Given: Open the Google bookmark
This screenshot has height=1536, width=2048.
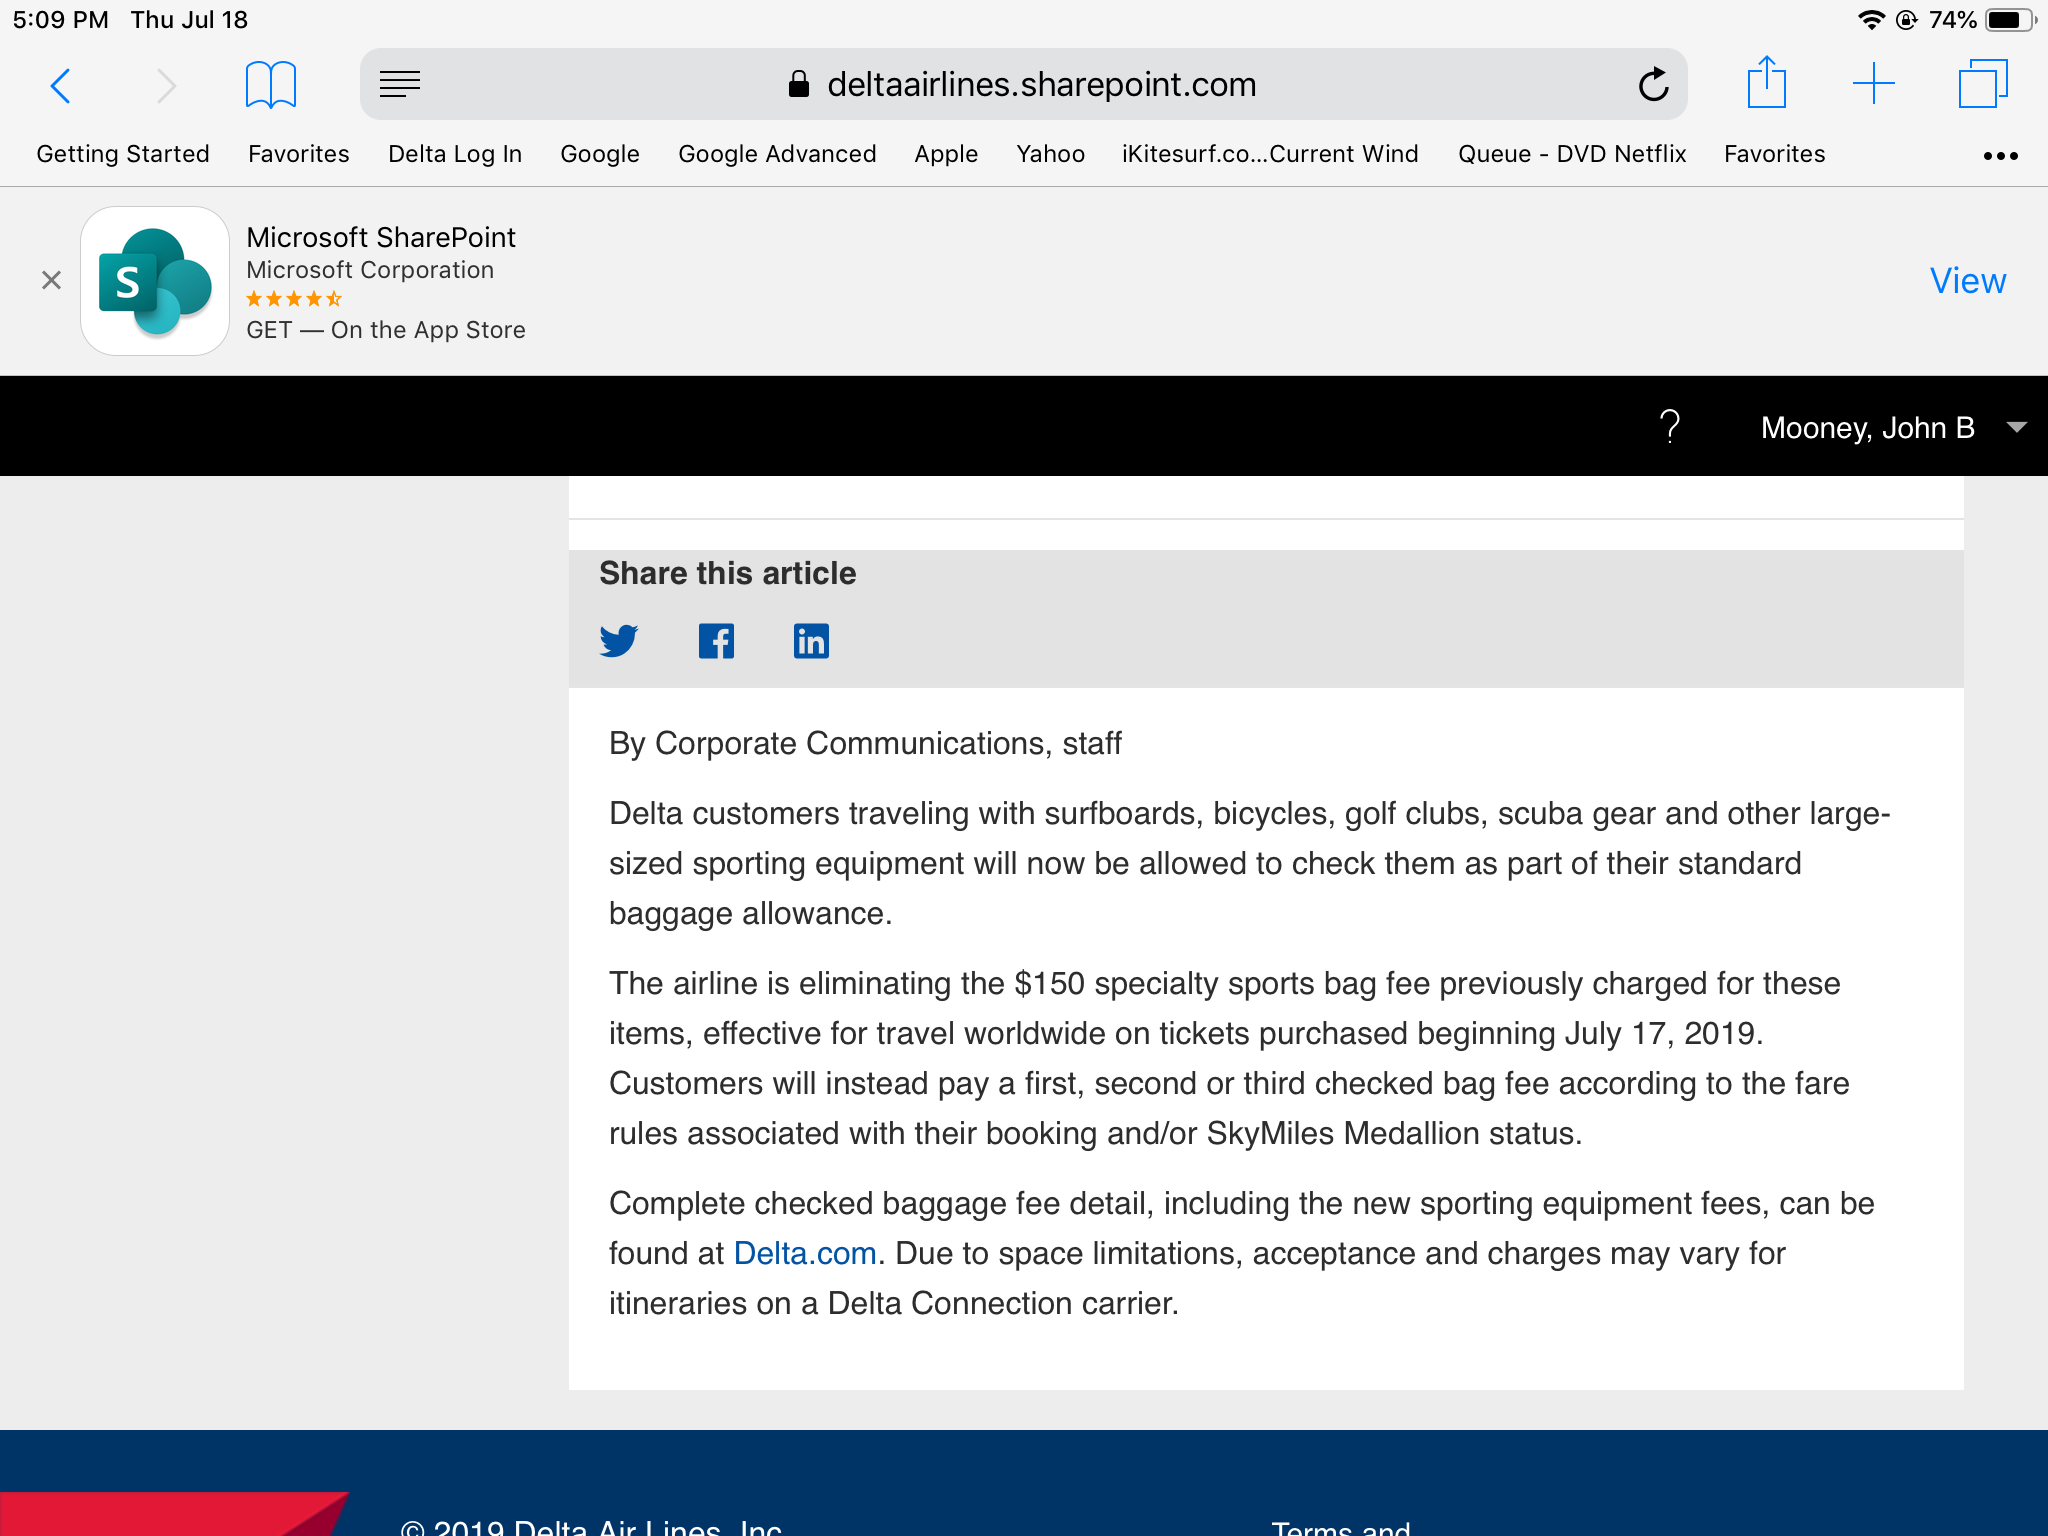Looking at the screenshot, I should 600,154.
